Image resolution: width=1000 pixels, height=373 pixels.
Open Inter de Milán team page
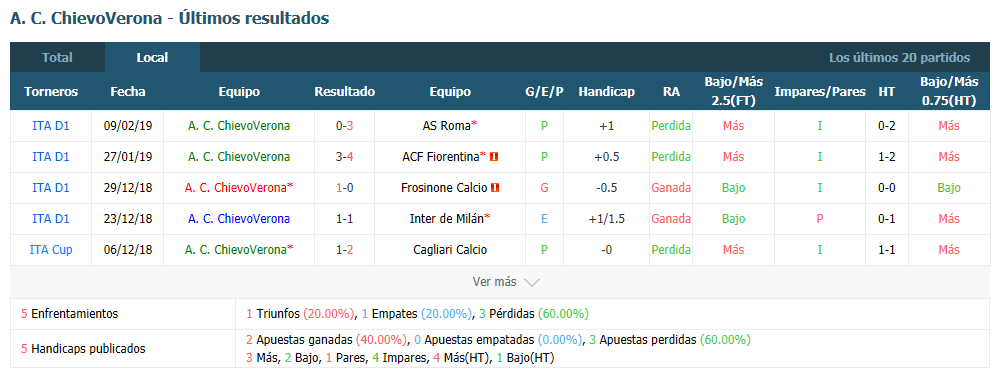pos(446,219)
